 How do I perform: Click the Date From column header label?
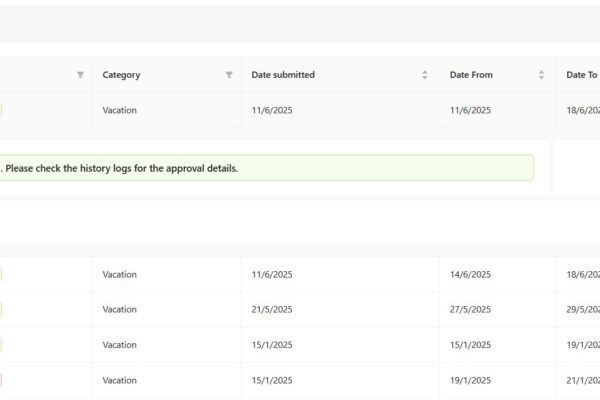(471, 75)
